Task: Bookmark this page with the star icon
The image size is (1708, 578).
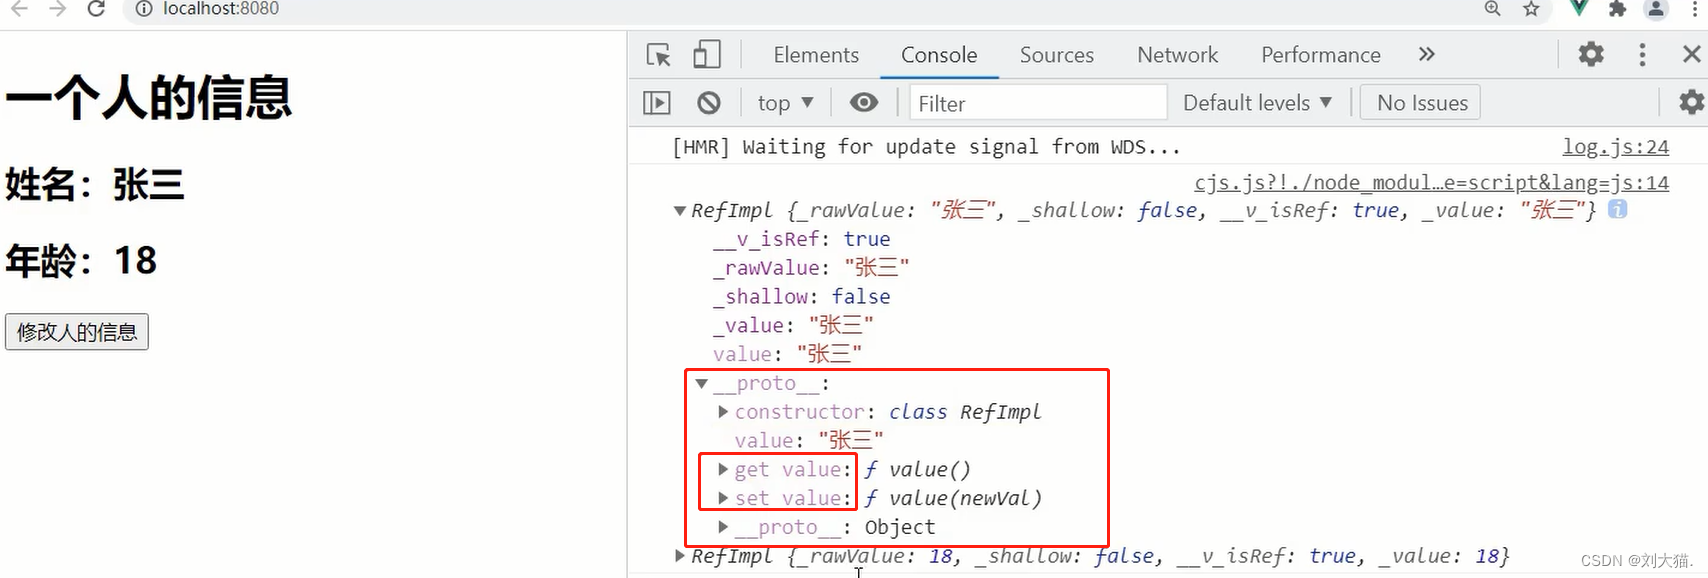Action: [1531, 9]
